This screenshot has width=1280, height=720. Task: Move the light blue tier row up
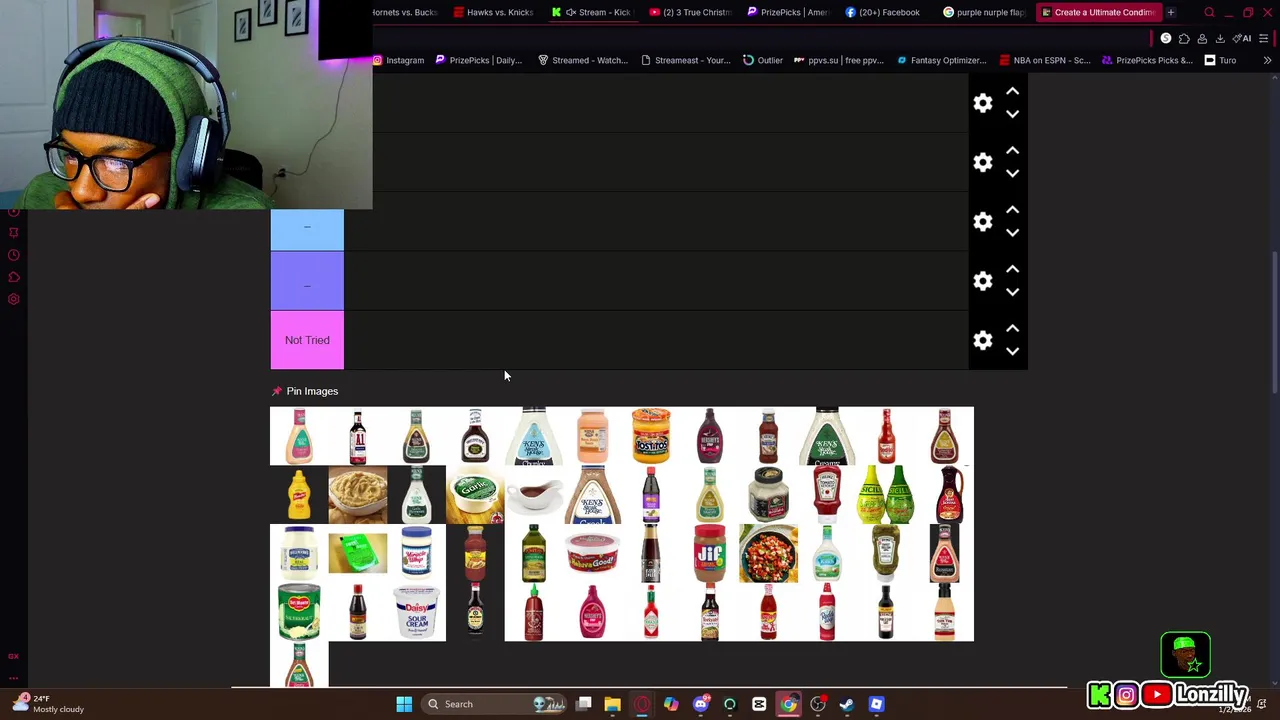tap(1012, 209)
